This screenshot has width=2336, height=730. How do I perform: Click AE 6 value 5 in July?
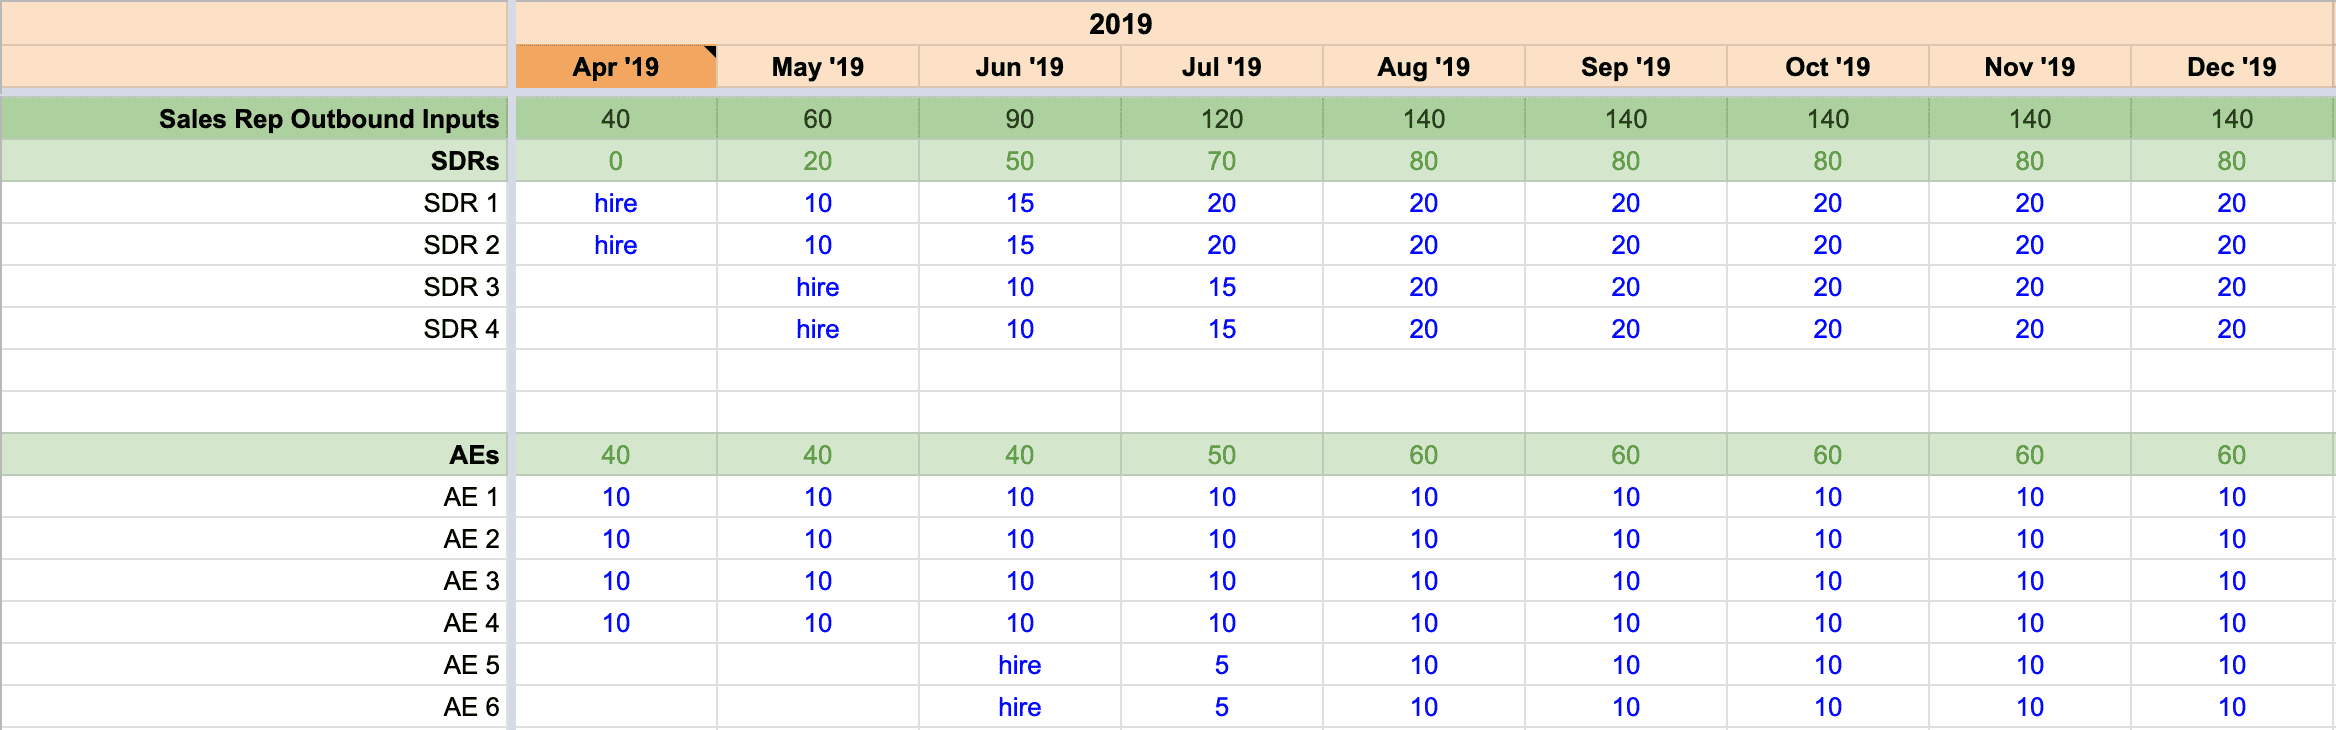(x=1221, y=707)
